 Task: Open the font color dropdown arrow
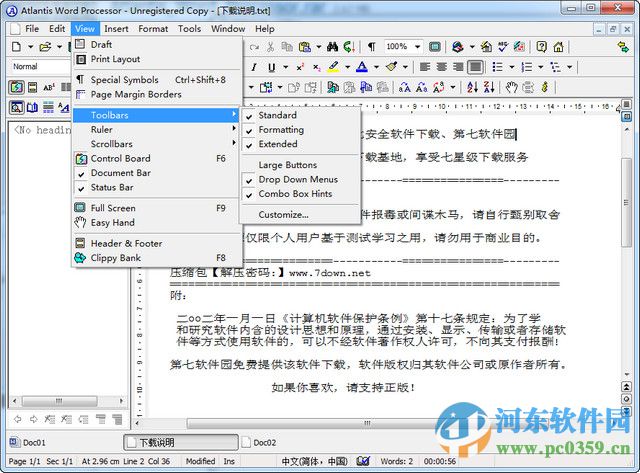tap(376, 67)
